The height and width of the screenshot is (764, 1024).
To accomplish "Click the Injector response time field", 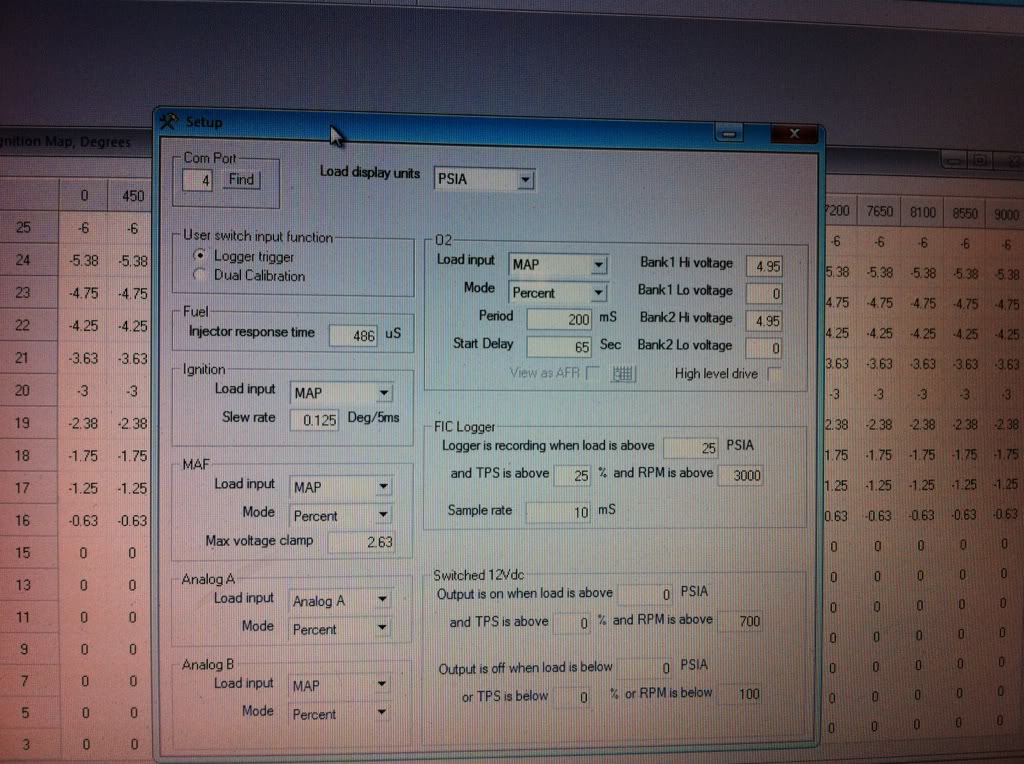I will 353,336.
